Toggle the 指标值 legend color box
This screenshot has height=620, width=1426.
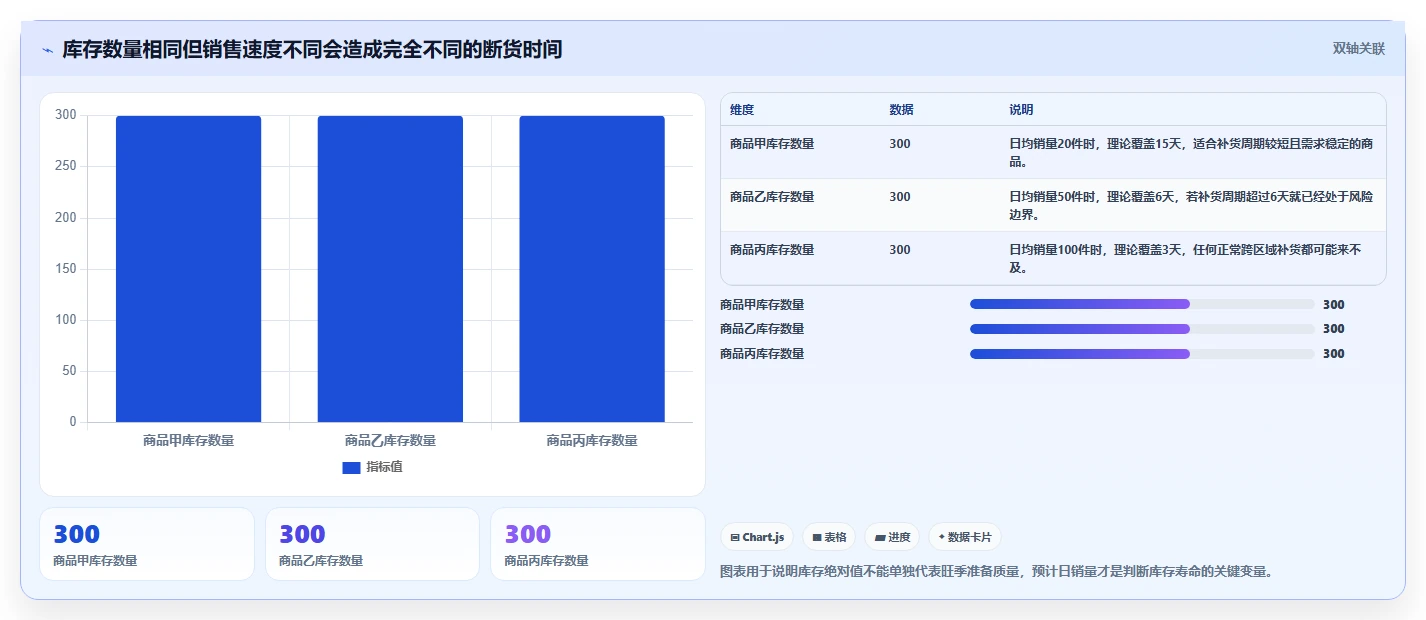pos(351,467)
